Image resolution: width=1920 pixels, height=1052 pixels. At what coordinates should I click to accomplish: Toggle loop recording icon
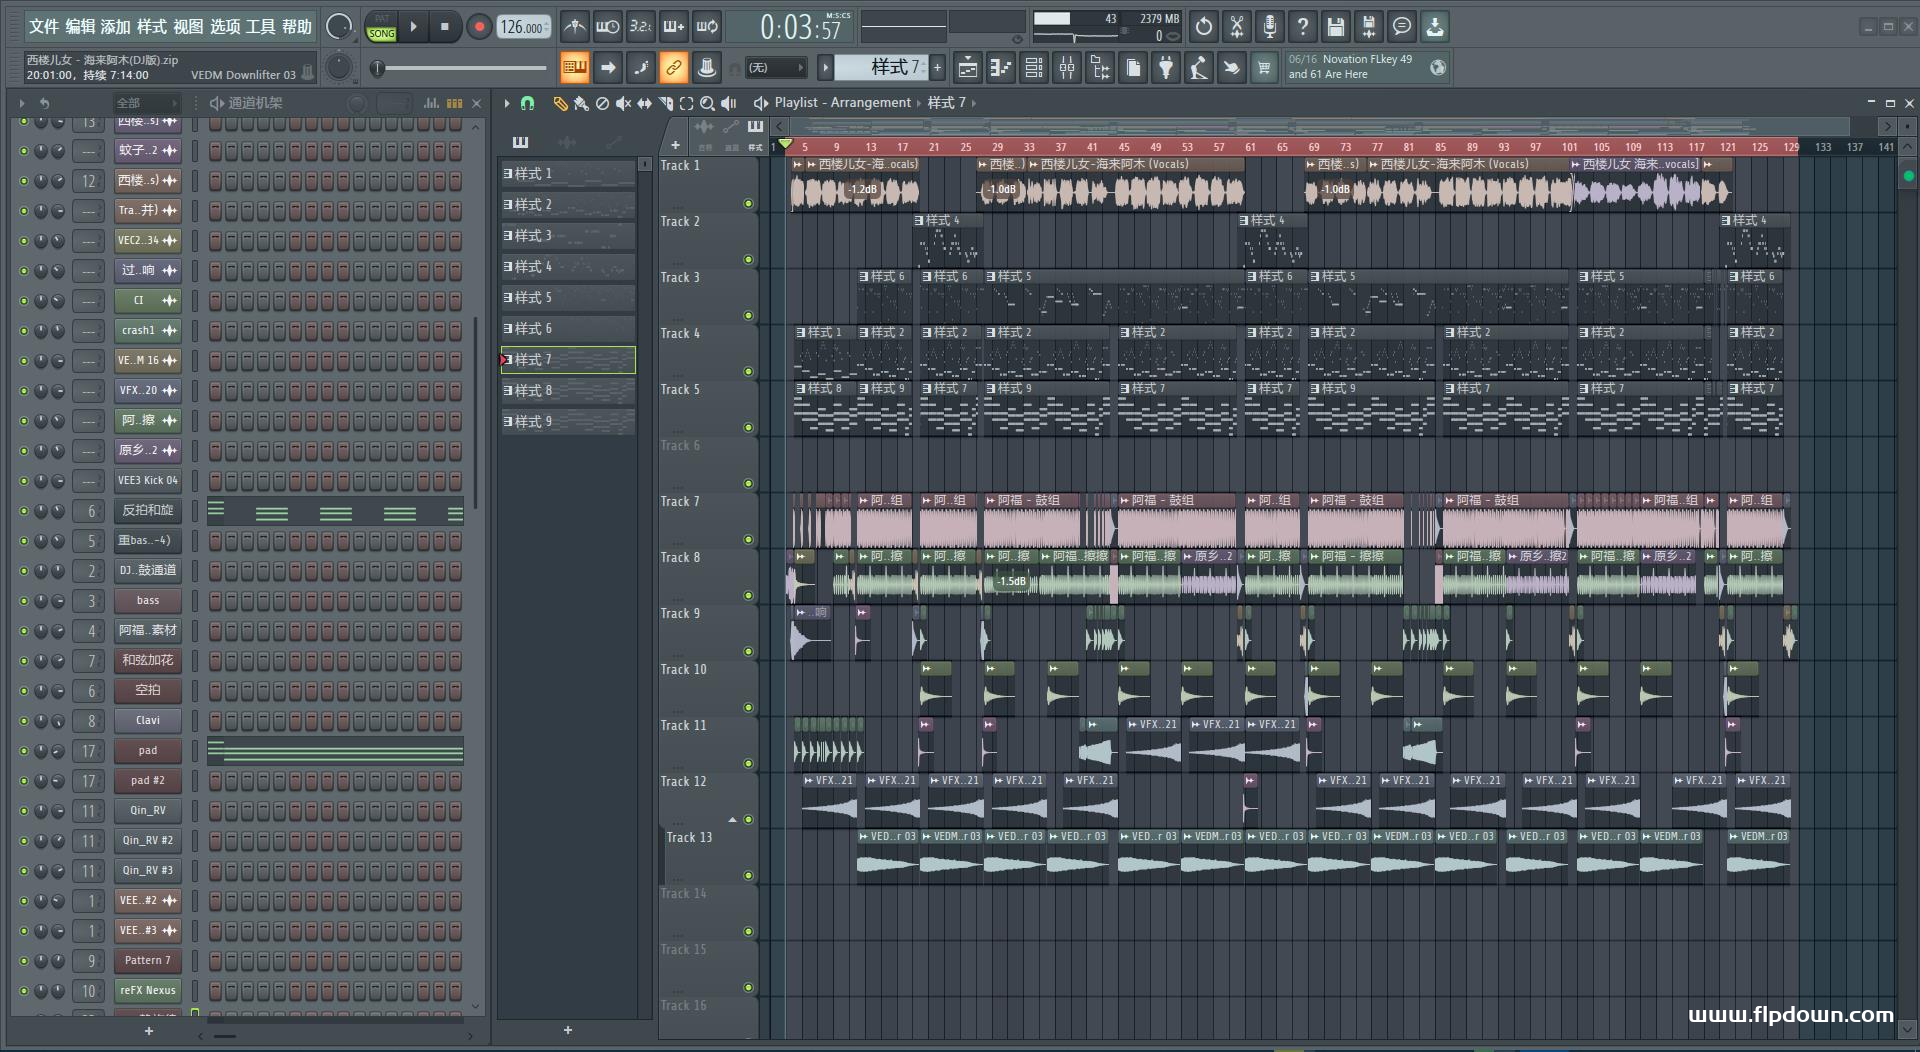[707, 27]
